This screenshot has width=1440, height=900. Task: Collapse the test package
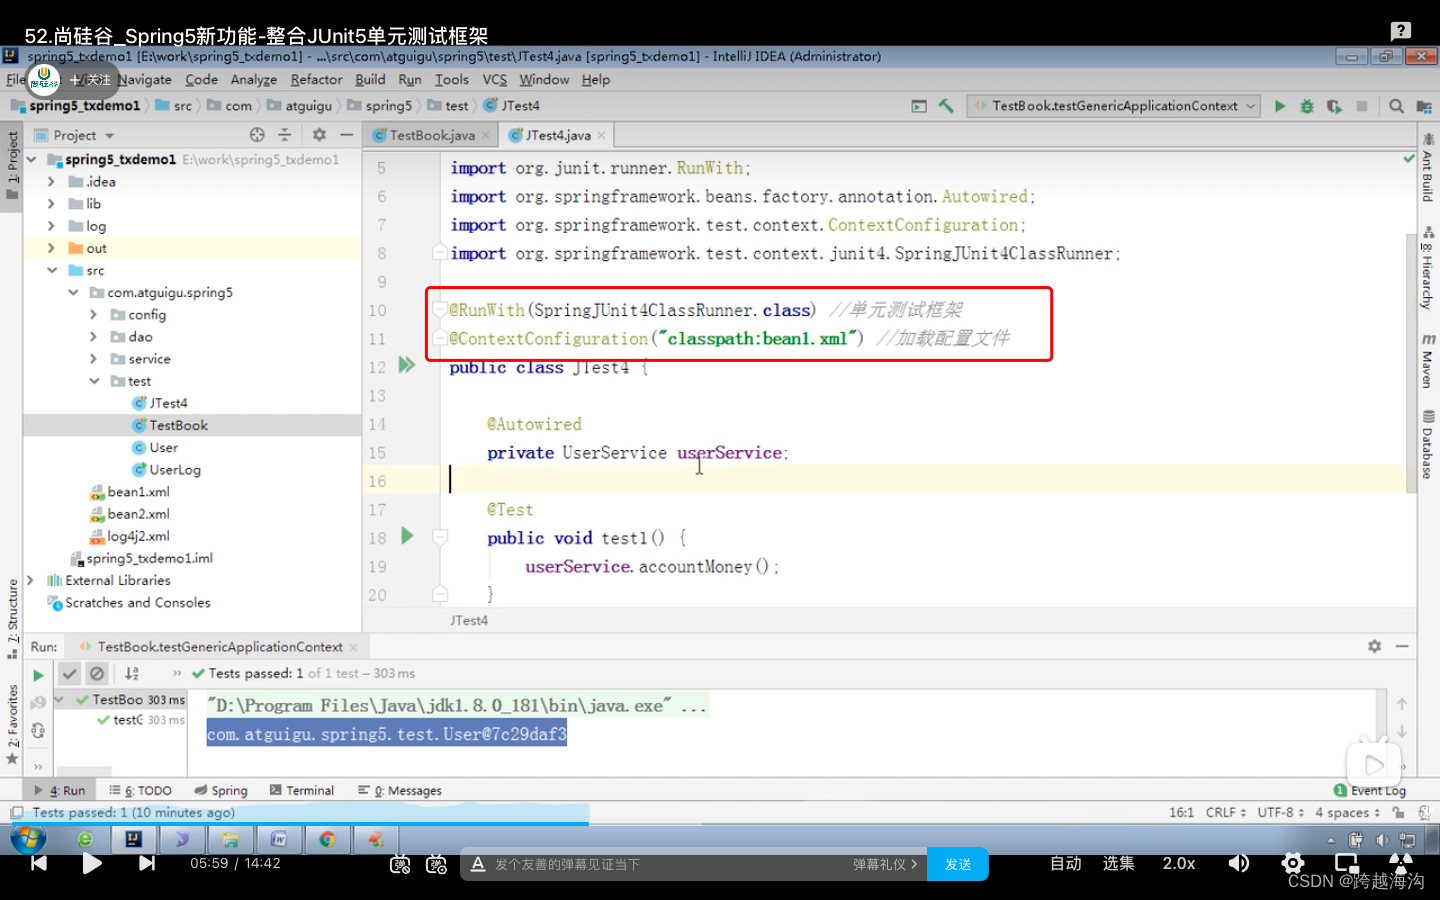pos(93,381)
